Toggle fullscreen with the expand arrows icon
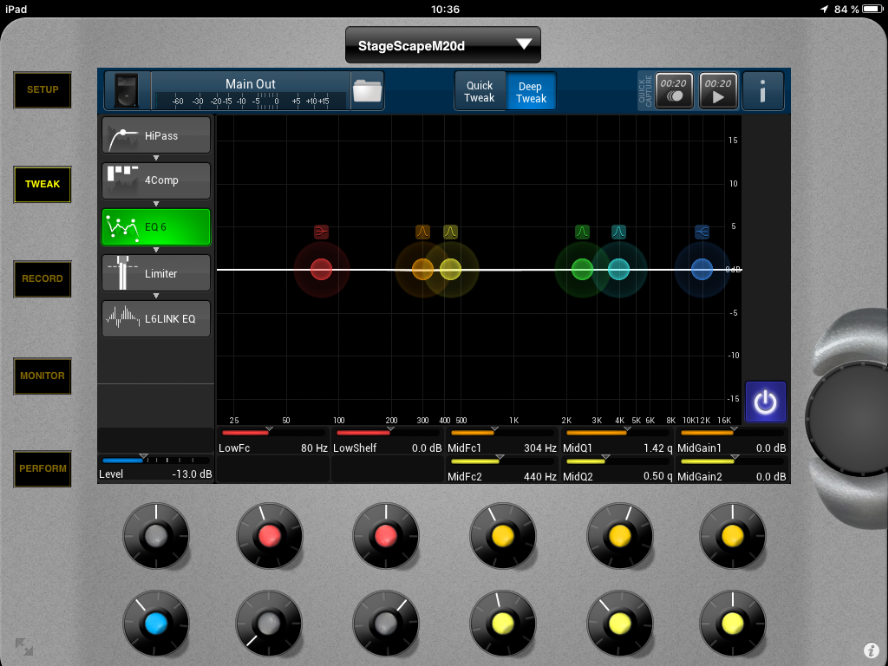This screenshot has width=888, height=666. (23, 647)
